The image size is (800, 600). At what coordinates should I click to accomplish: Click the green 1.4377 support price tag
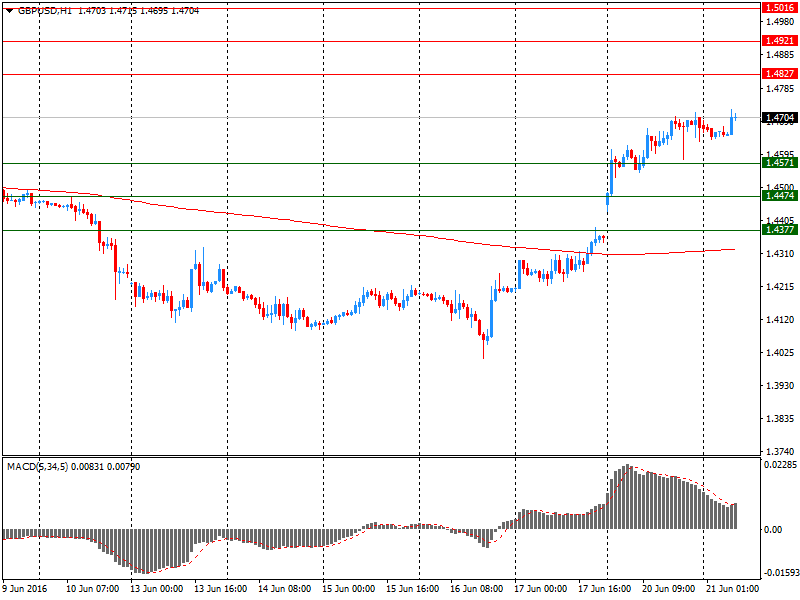point(779,230)
